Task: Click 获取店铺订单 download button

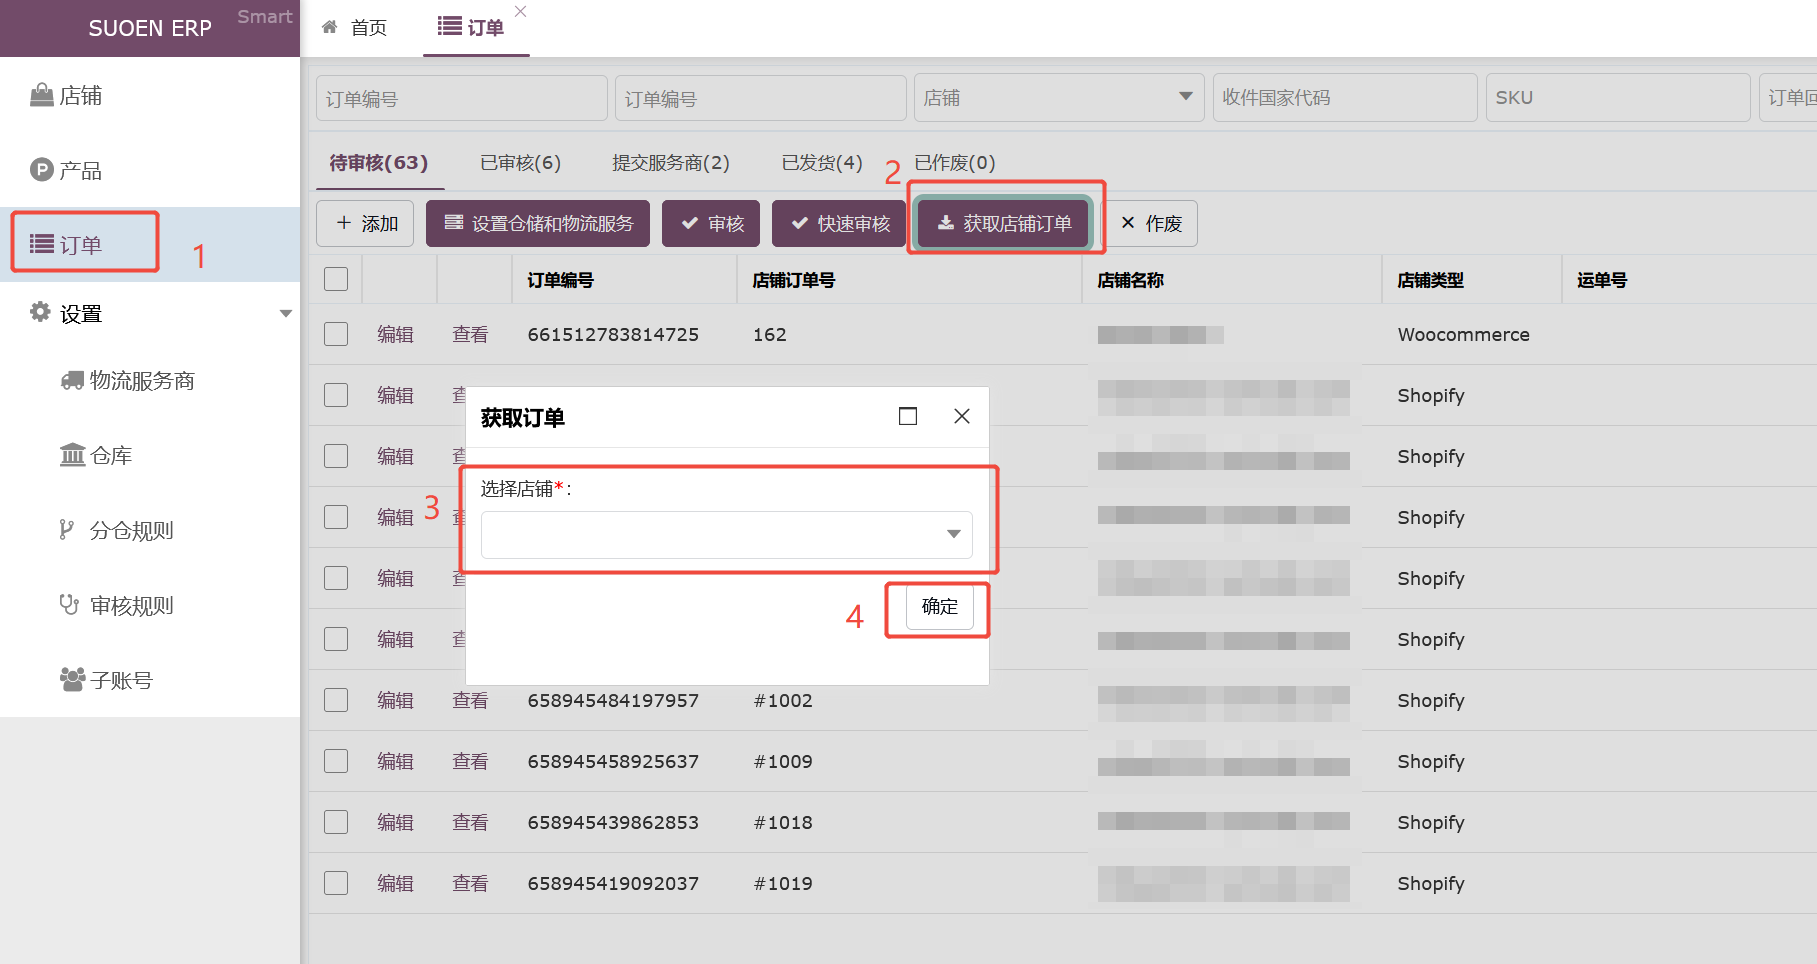Action: 1002,223
